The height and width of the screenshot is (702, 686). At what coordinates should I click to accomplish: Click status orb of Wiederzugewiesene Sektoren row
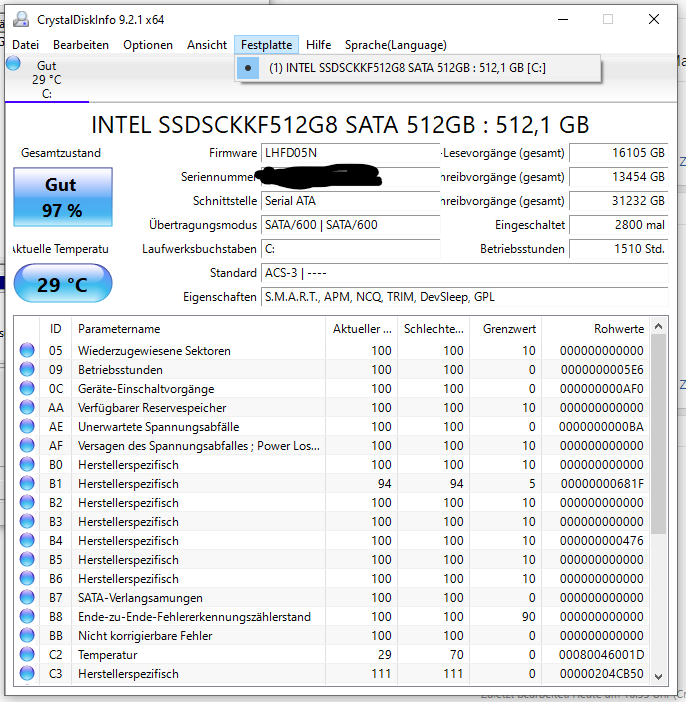(x=27, y=350)
